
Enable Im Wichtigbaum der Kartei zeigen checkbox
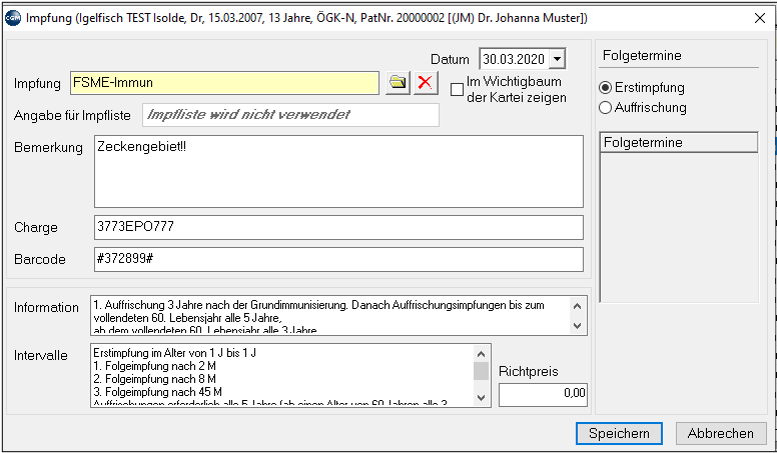tap(457, 90)
